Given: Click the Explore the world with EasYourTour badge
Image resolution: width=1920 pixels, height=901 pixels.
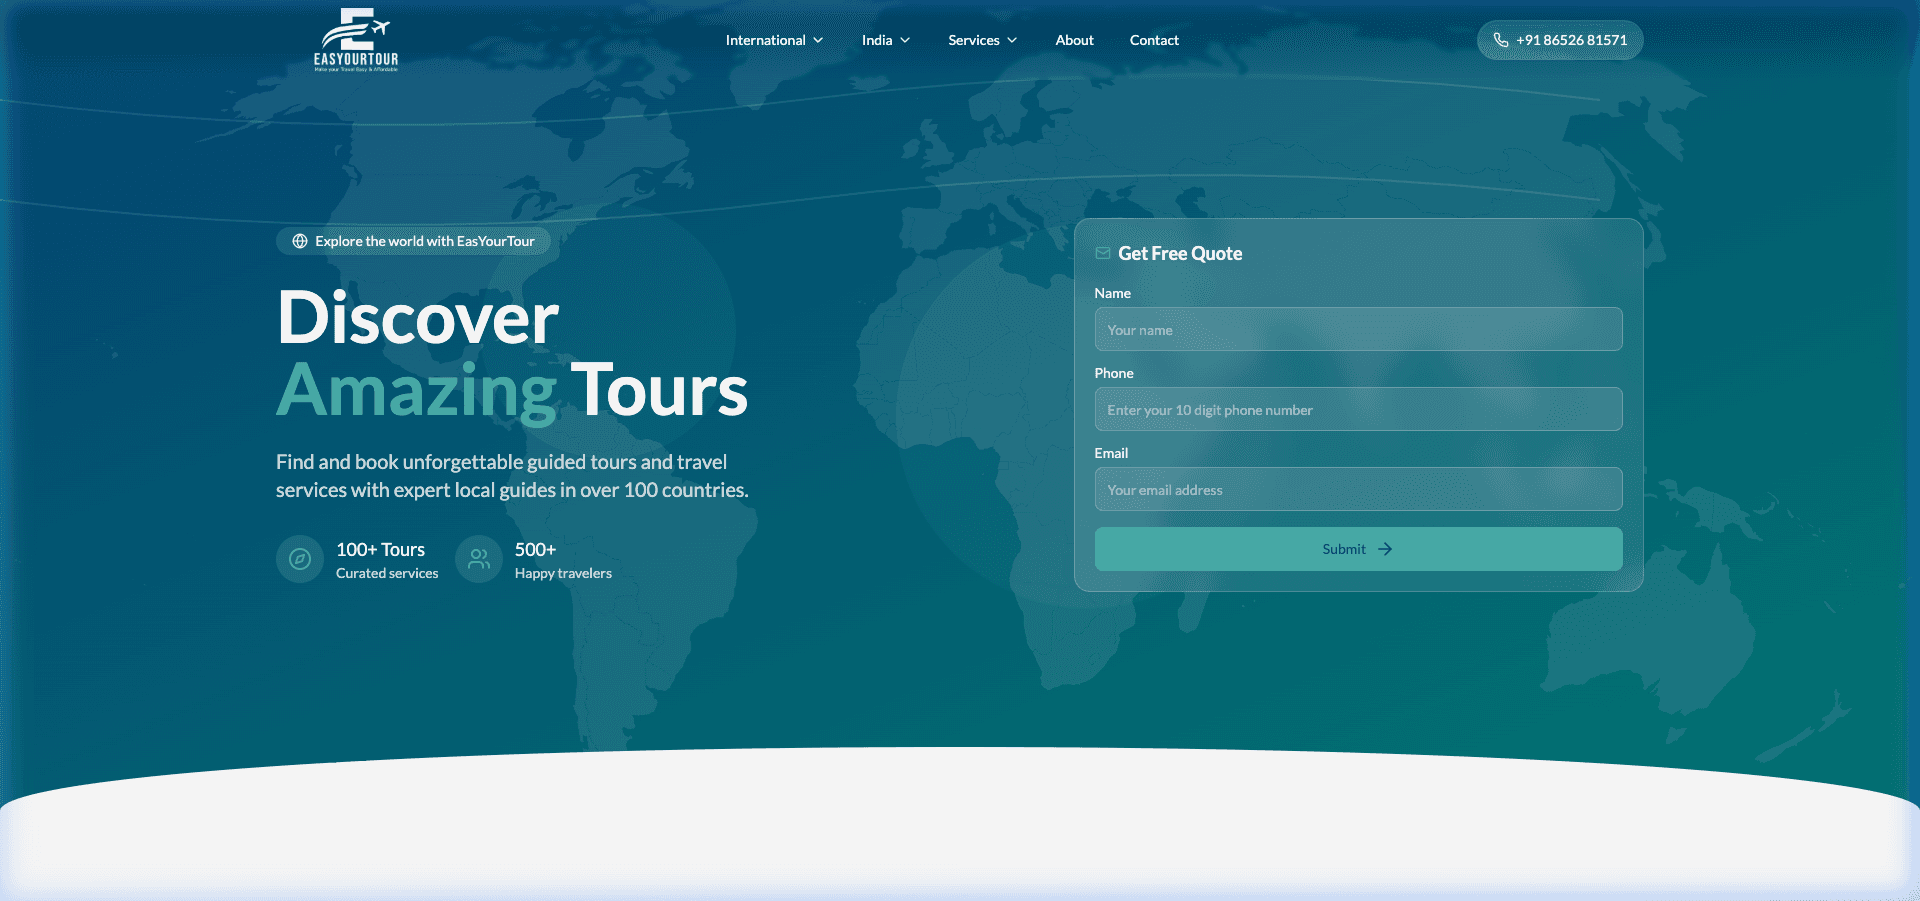Looking at the screenshot, I should coord(413,241).
